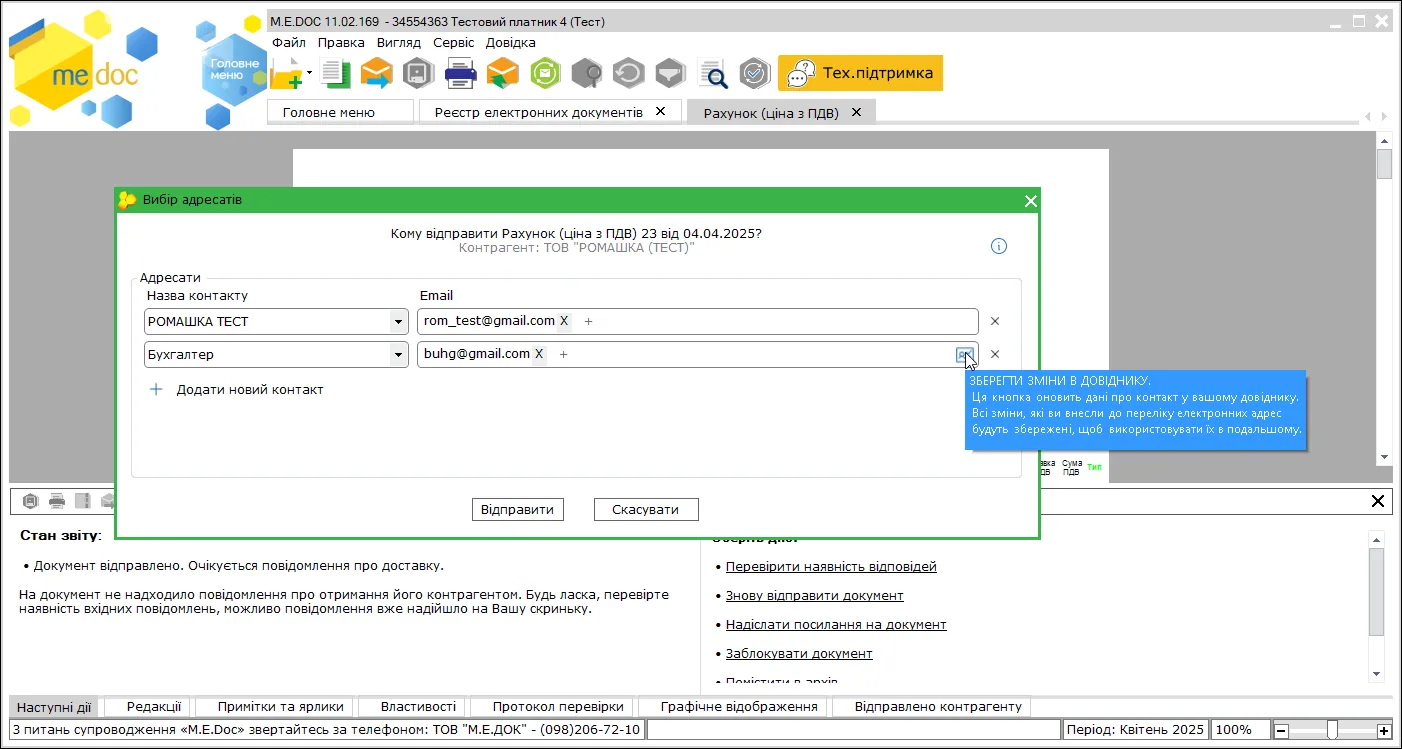Expand the Бухгалтер contact name dropdown

[x=398, y=354]
